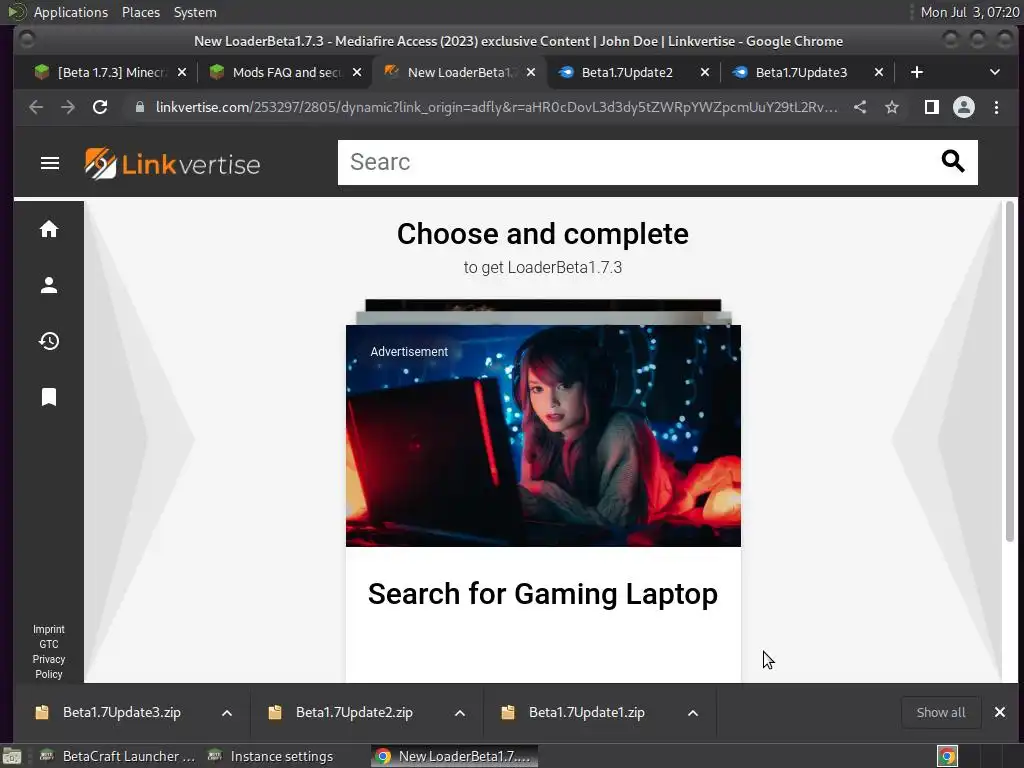Click the Chrome icon in system tray

point(947,756)
